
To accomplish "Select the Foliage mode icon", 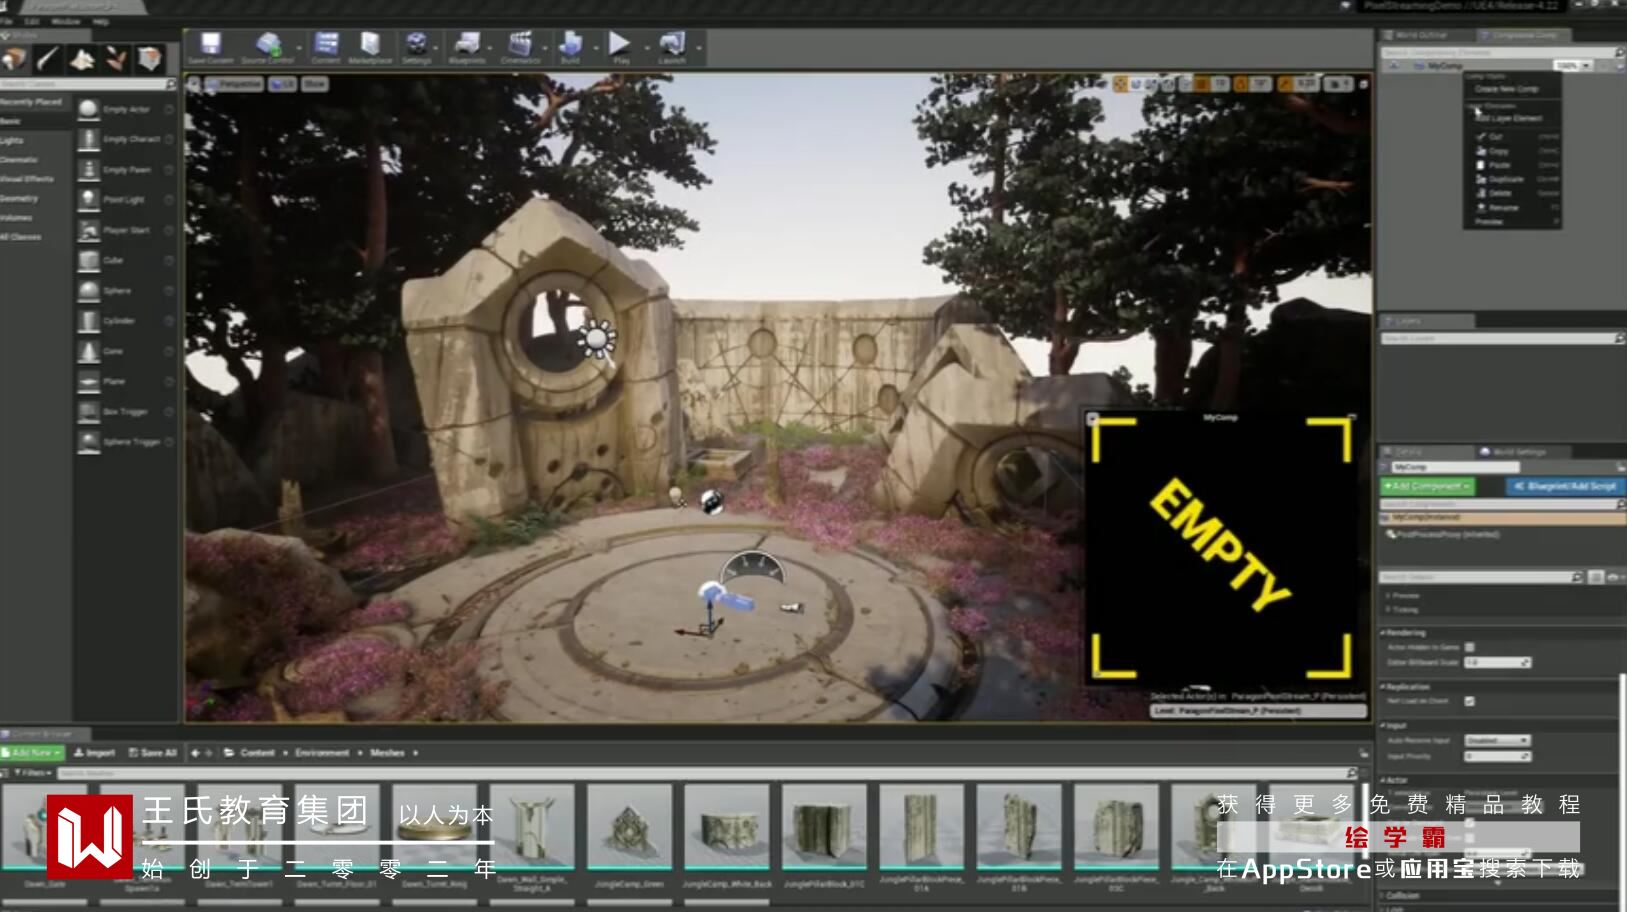I will pyautogui.click(x=116, y=60).
